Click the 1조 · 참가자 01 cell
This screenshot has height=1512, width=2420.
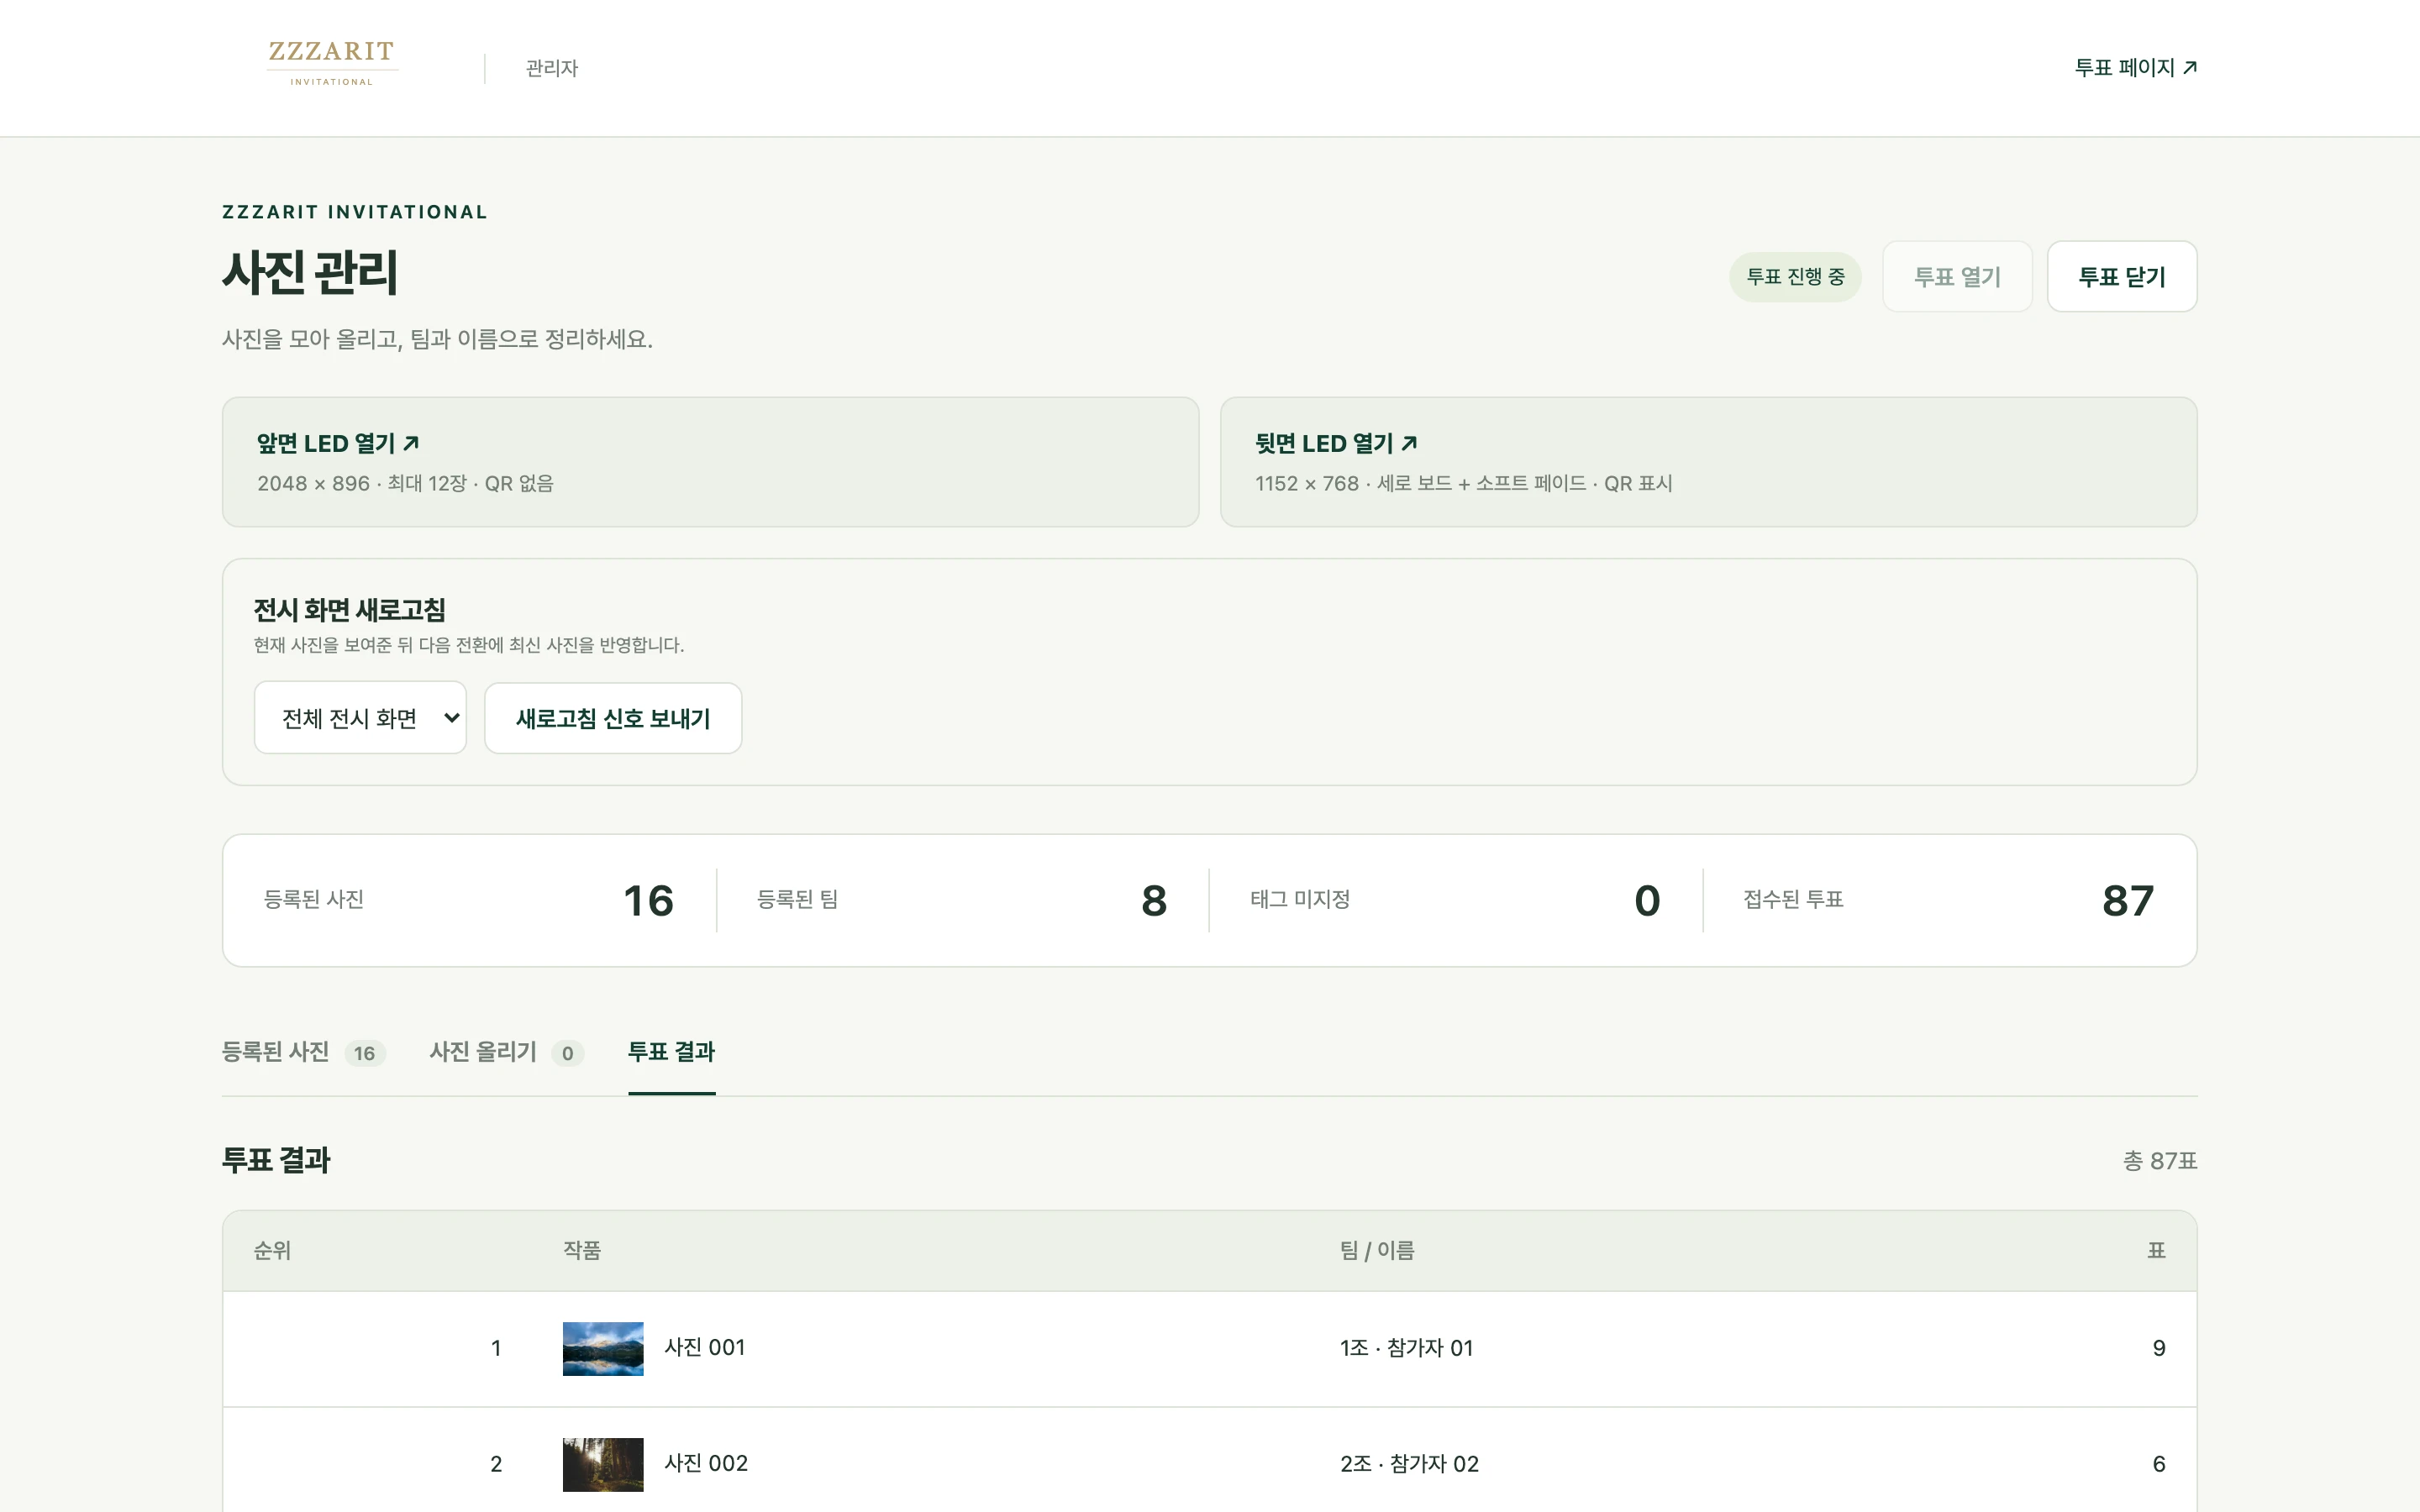pyautogui.click(x=1406, y=1348)
